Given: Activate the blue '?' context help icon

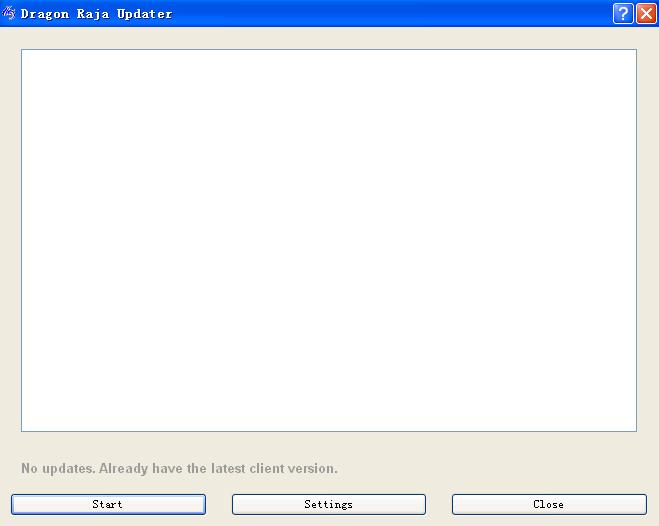Looking at the screenshot, I should pyautogui.click(x=623, y=14).
